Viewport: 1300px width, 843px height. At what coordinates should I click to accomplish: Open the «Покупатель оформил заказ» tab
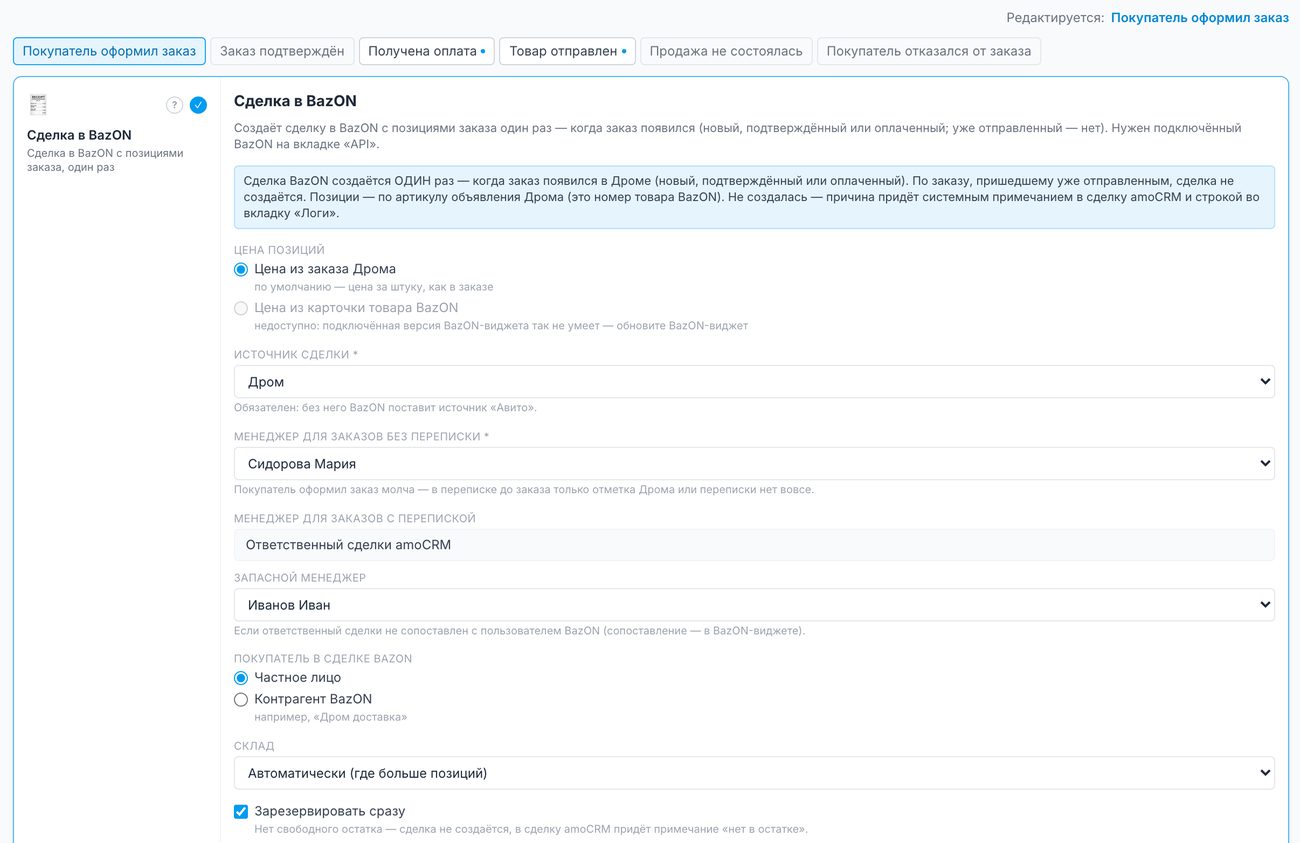tap(109, 51)
